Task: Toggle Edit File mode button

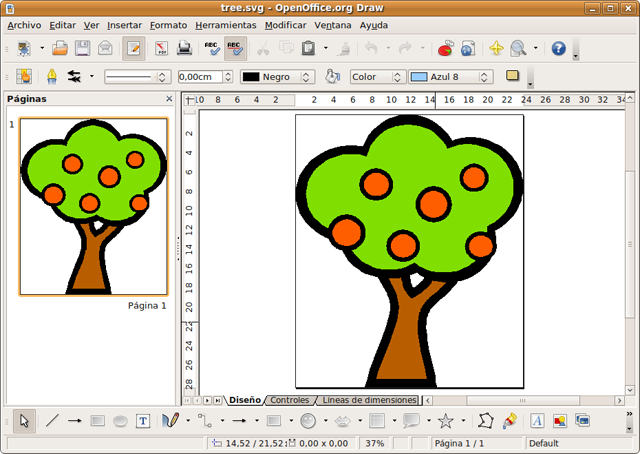Action: [x=132, y=48]
